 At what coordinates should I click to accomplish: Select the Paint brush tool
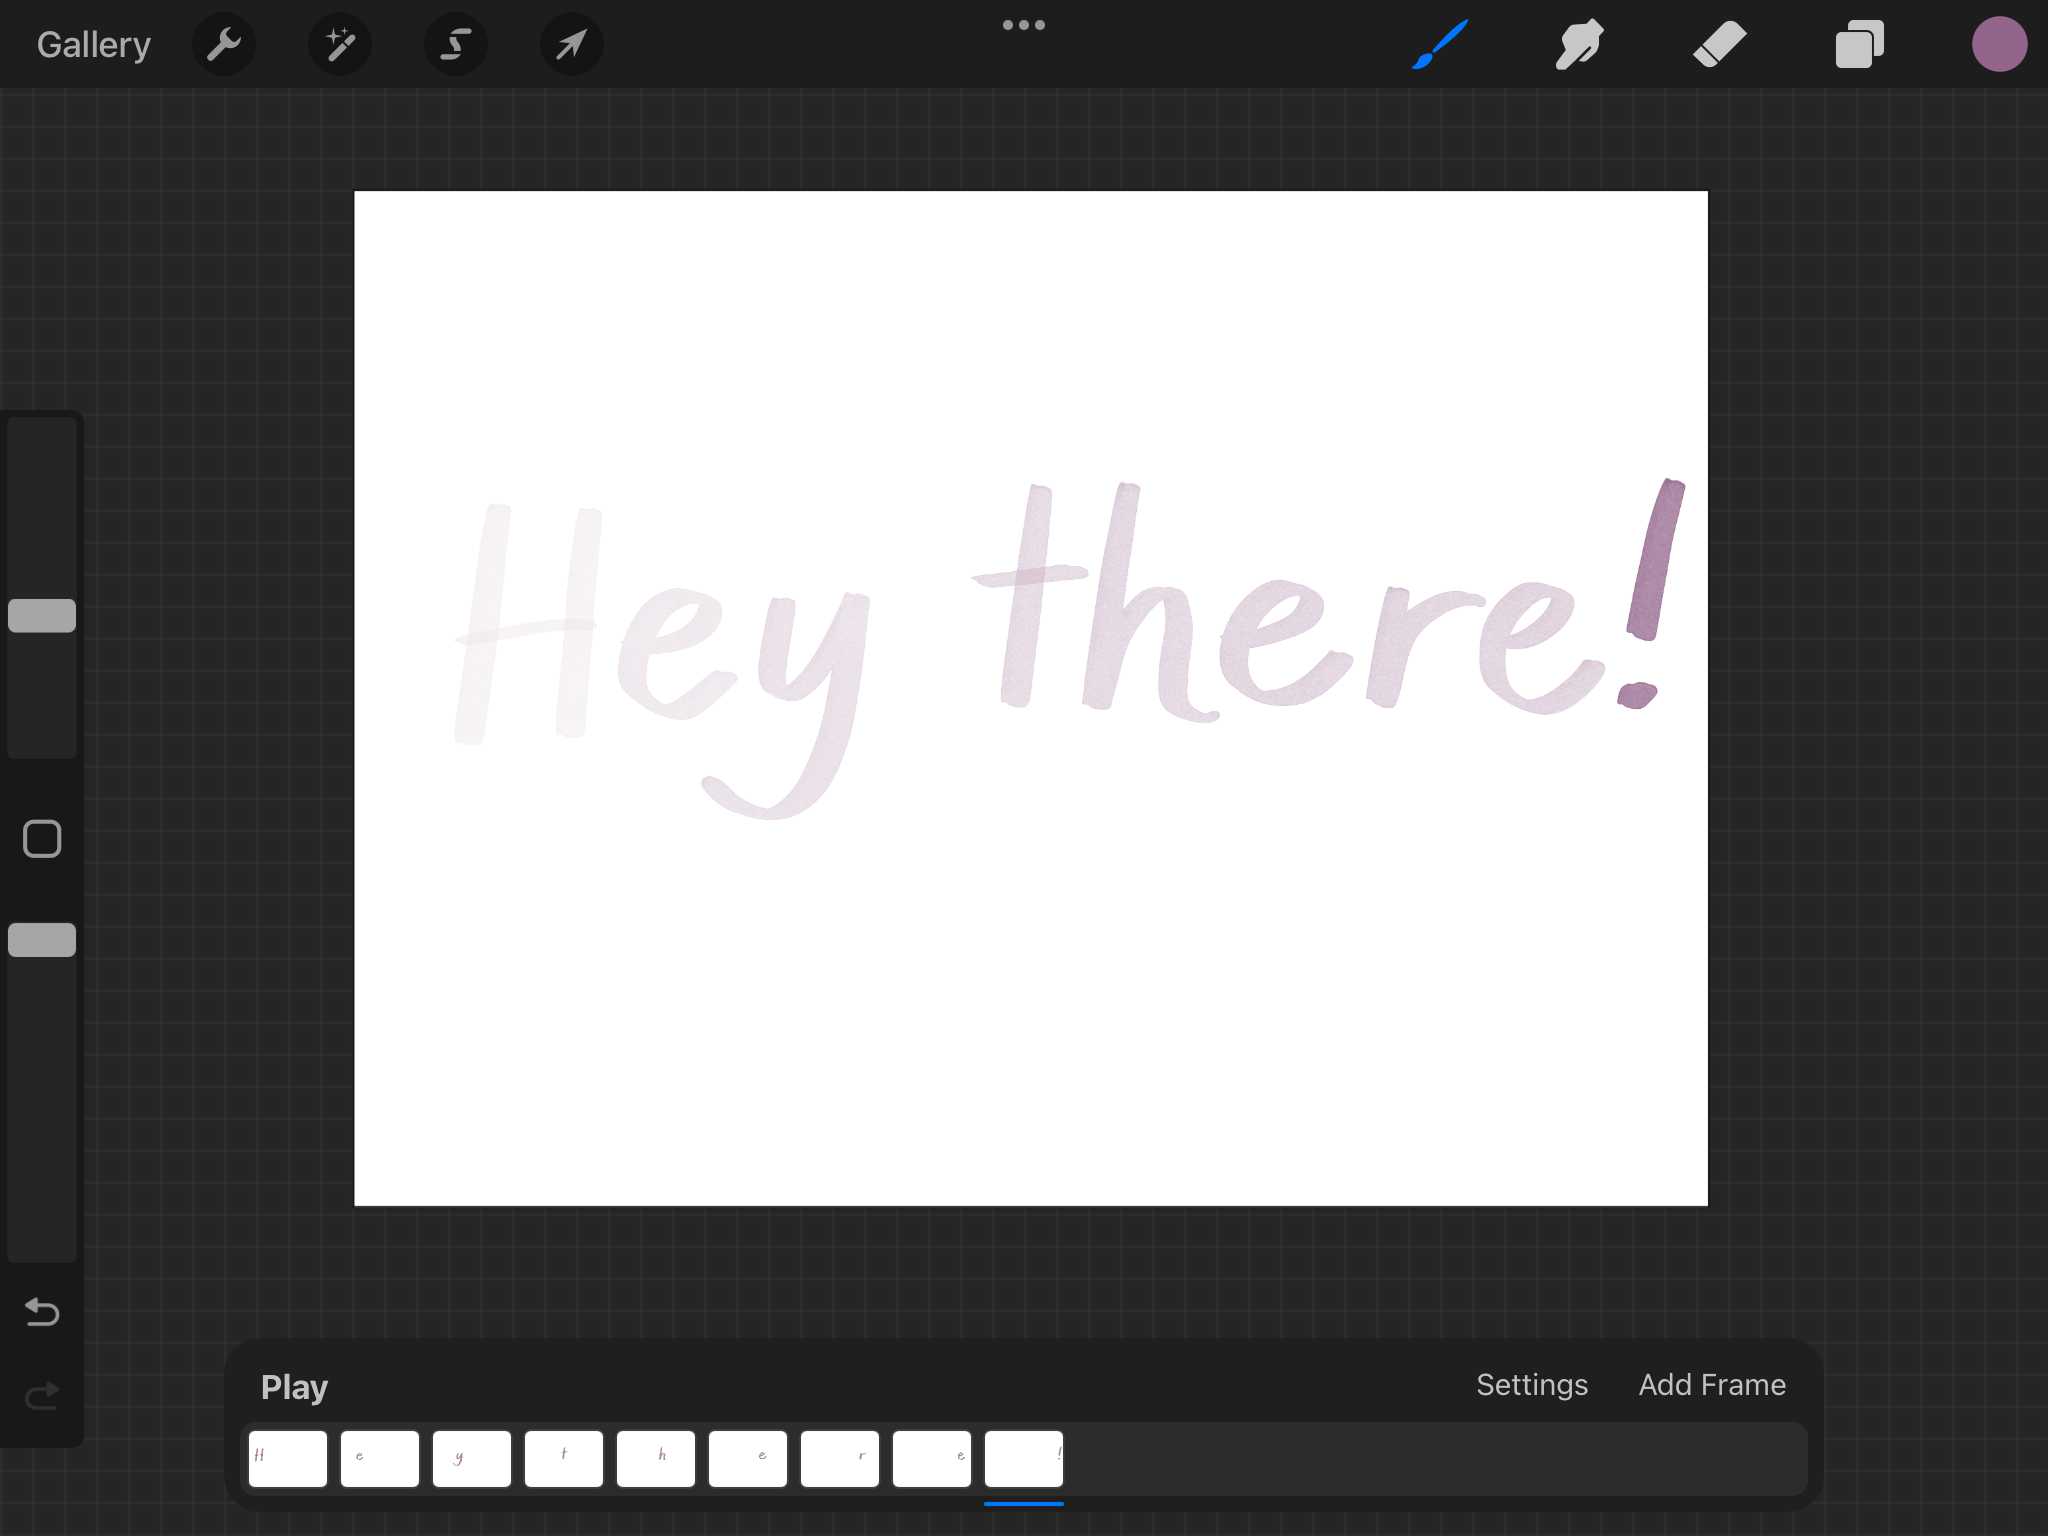point(1440,44)
